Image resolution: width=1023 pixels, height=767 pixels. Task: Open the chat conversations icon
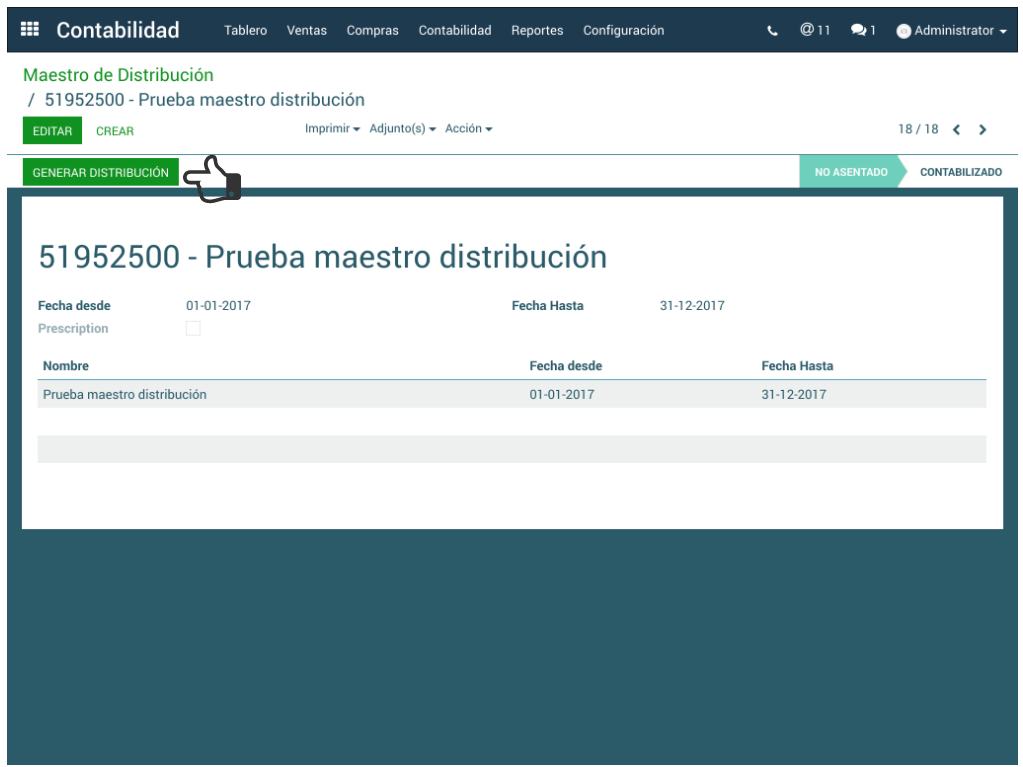click(x=862, y=31)
